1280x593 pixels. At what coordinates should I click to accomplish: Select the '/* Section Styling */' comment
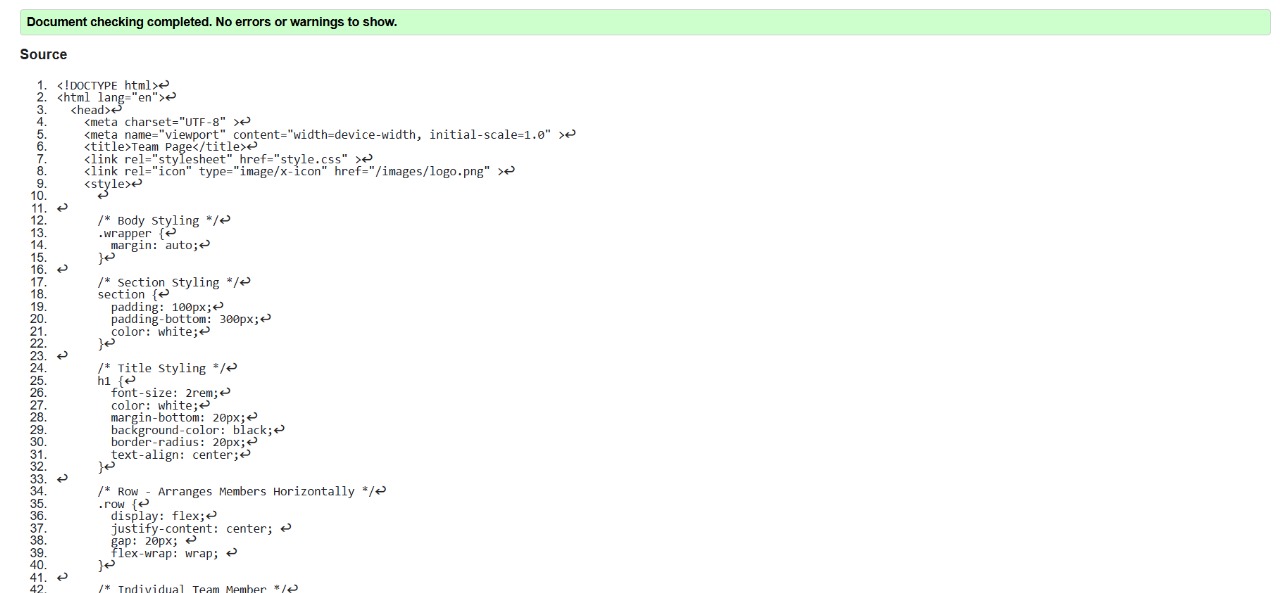pyautogui.click(x=168, y=282)
